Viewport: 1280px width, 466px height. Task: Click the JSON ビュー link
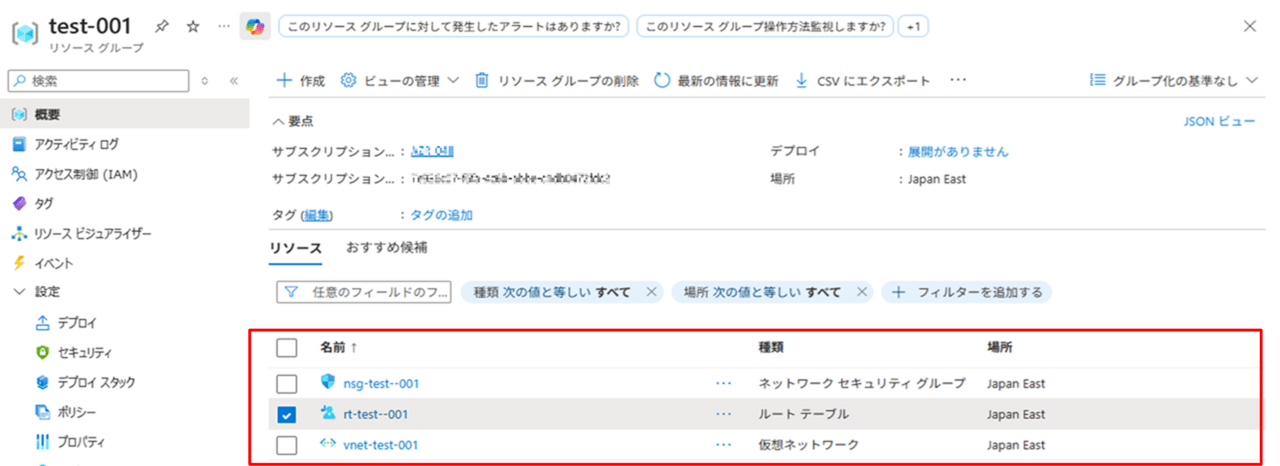pos(1218,121)
